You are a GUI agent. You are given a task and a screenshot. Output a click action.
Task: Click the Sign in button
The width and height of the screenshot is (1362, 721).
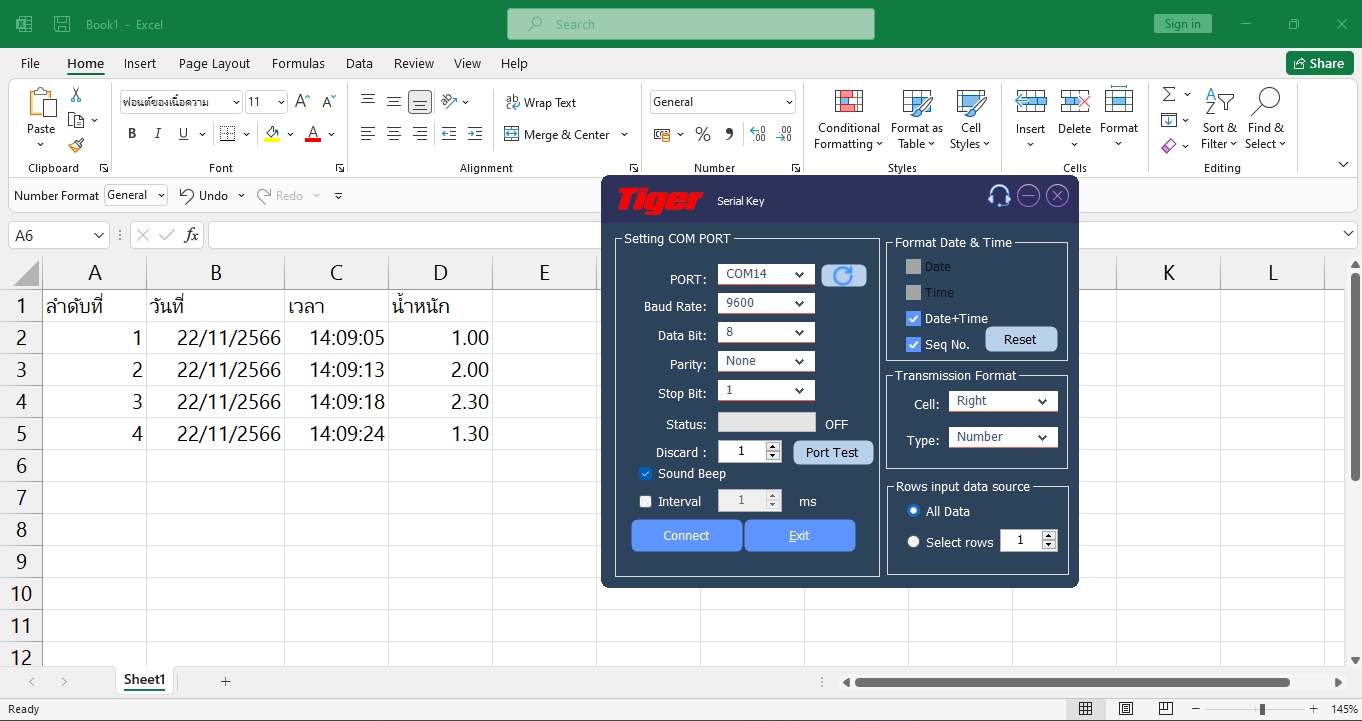1182,24
